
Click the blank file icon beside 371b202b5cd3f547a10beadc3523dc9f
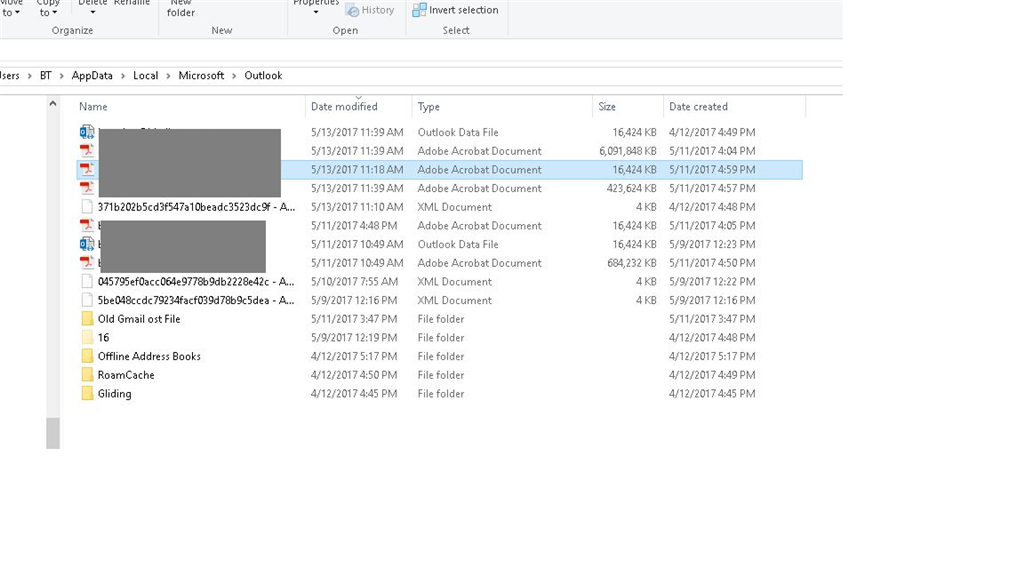tap(87, 207)
